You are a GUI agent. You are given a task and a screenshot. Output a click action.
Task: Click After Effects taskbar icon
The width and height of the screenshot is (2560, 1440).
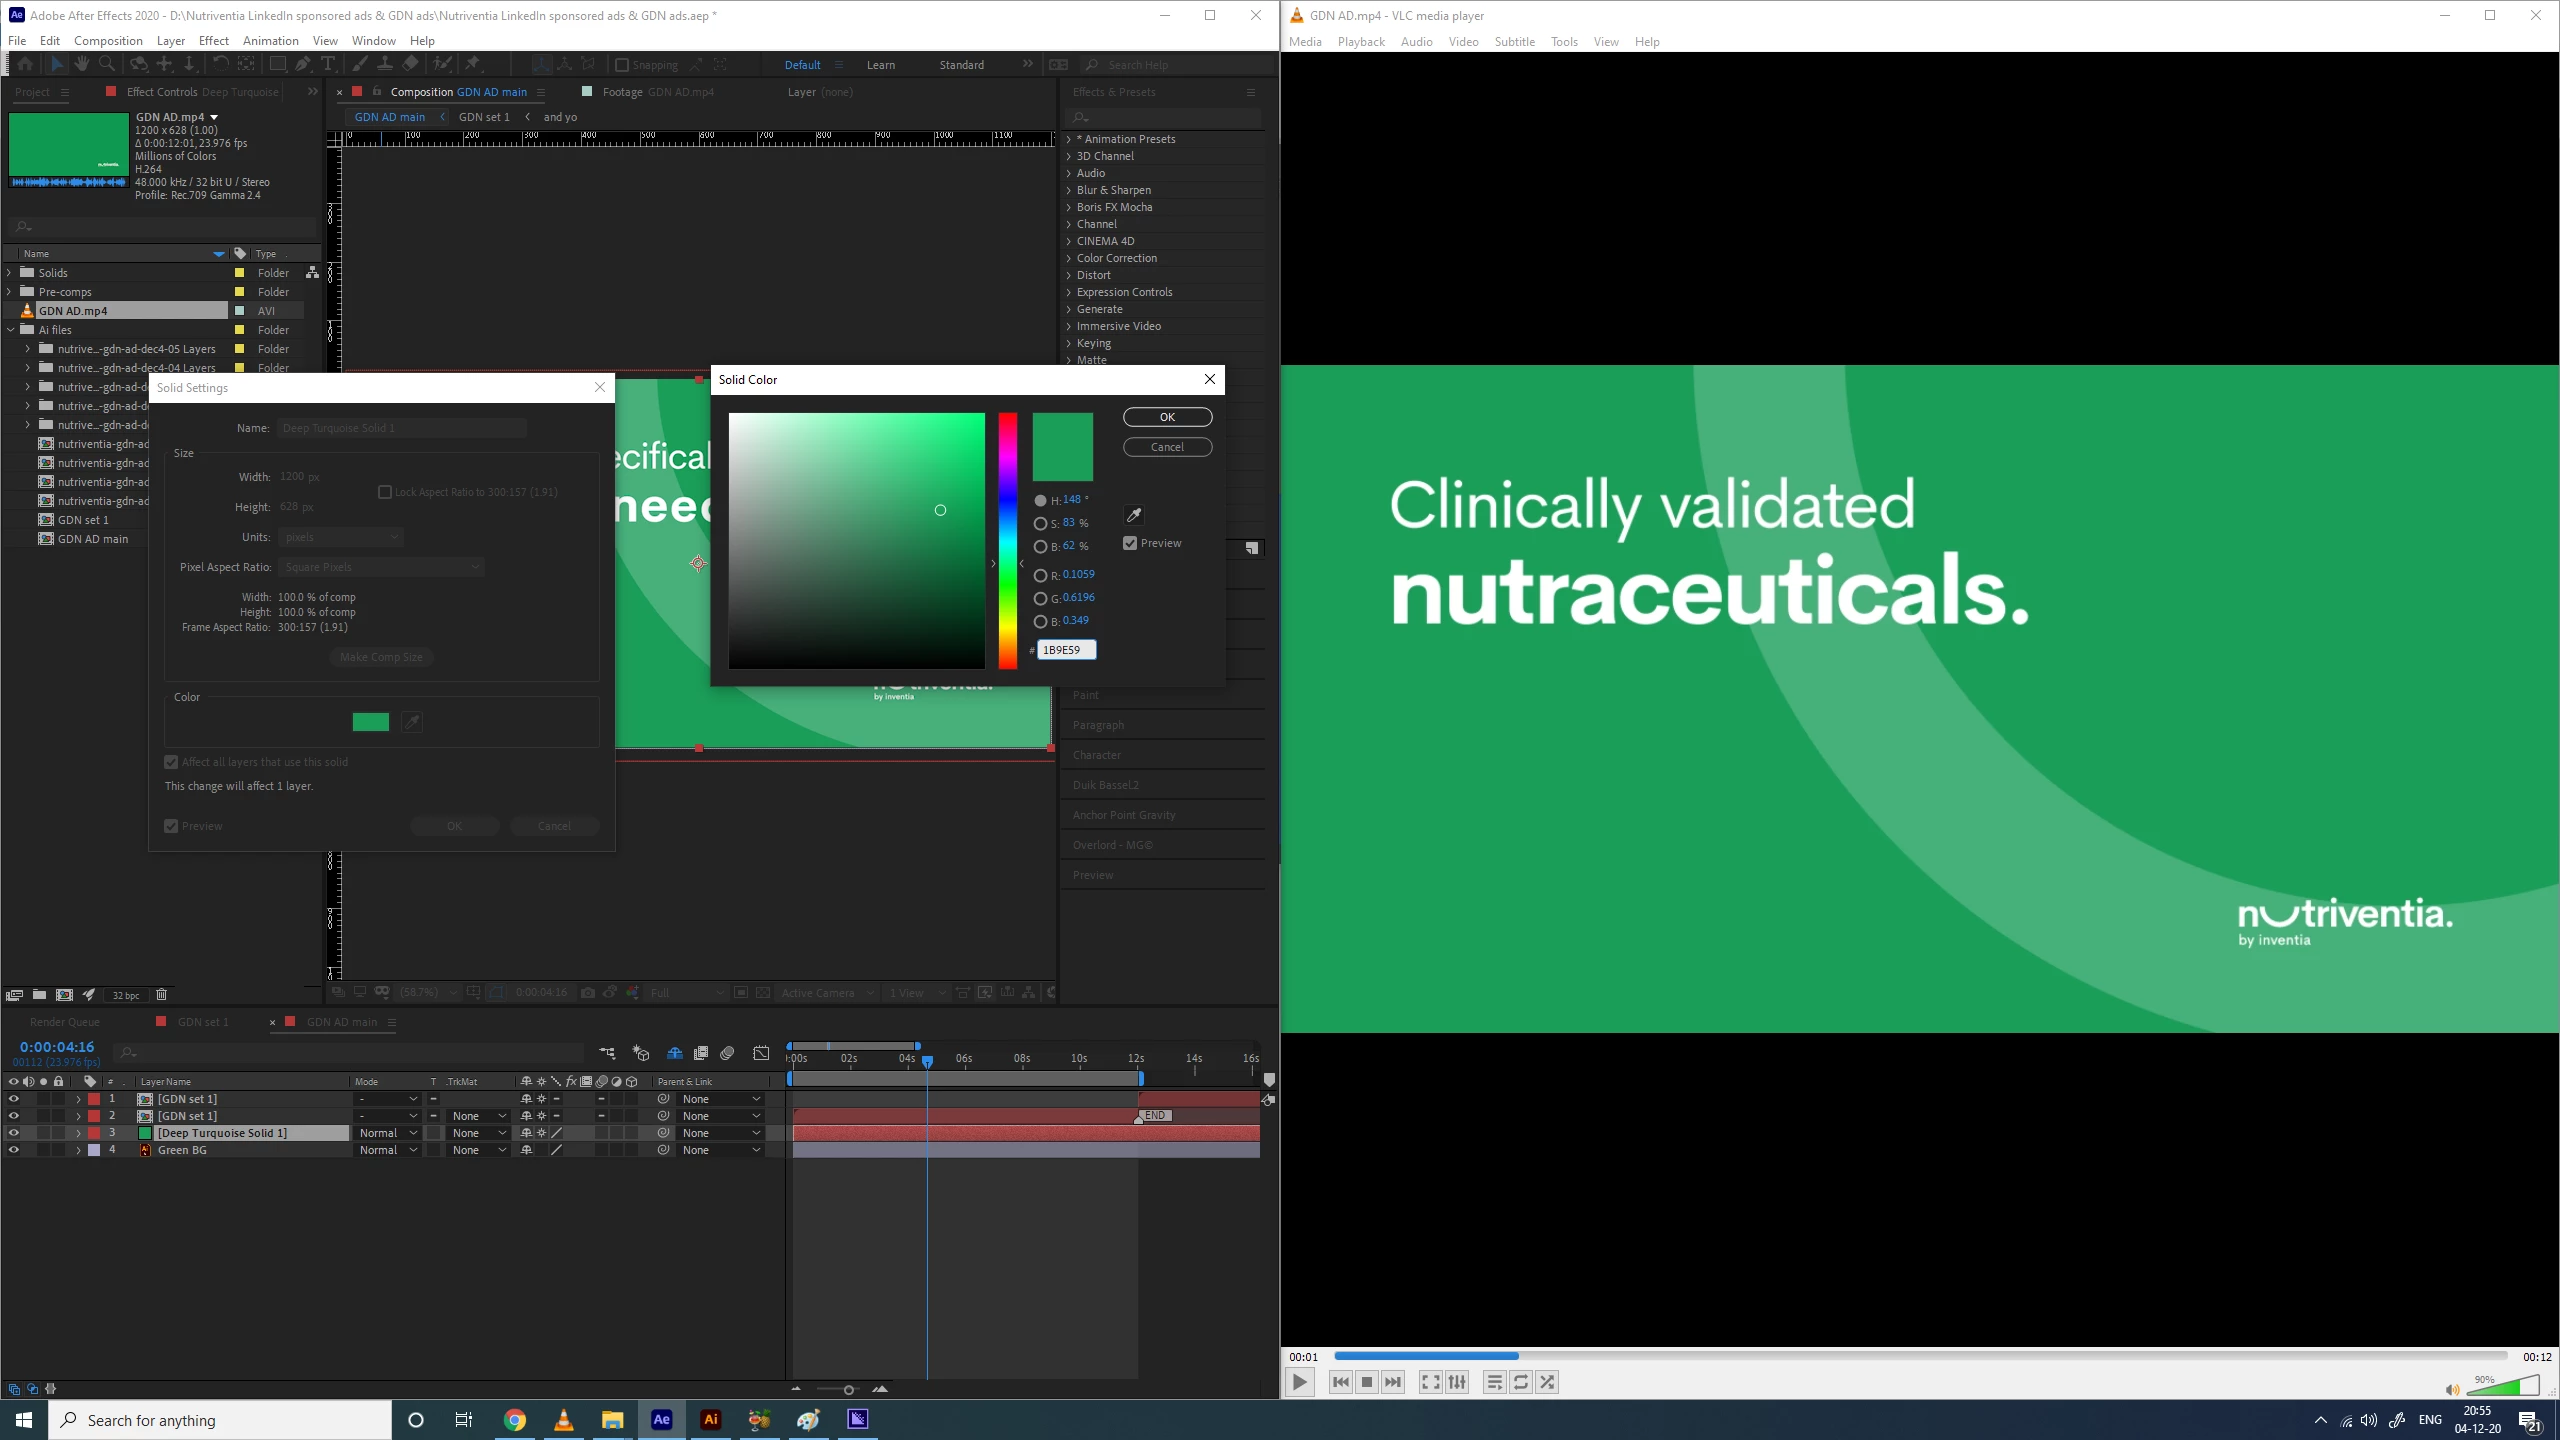click(x=661, y=1419)
